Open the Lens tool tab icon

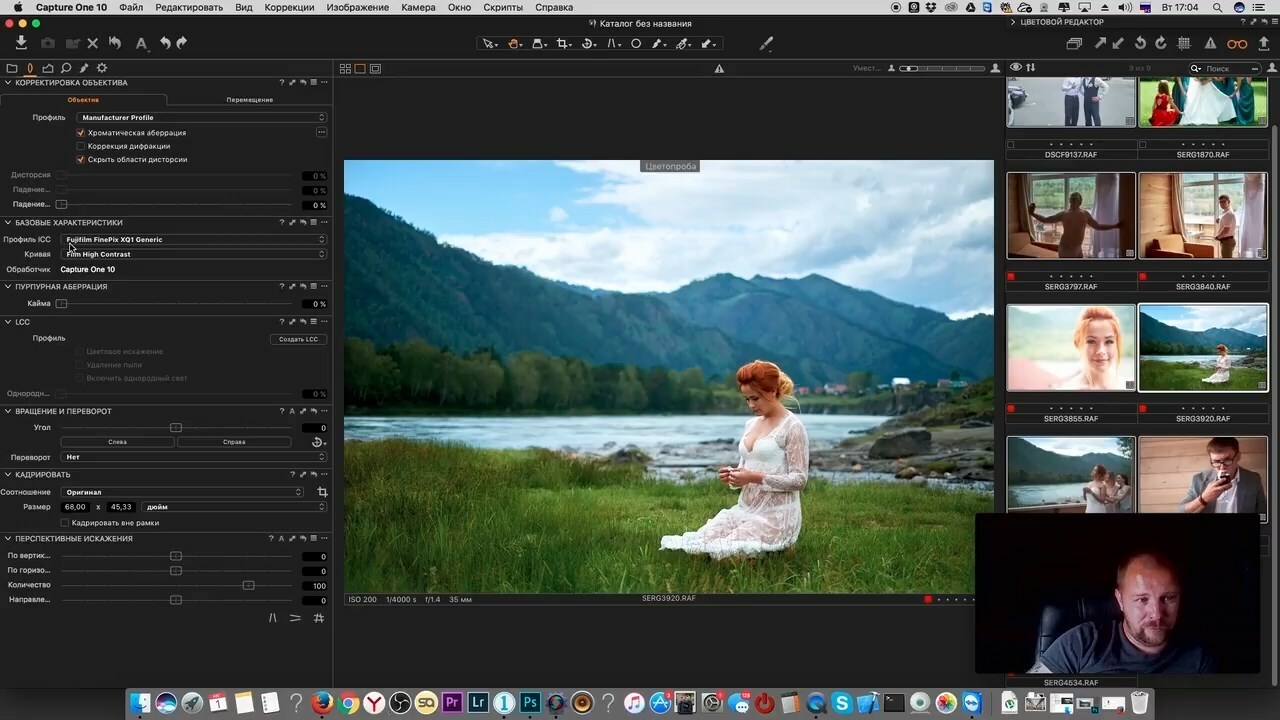tap(30, 68)
